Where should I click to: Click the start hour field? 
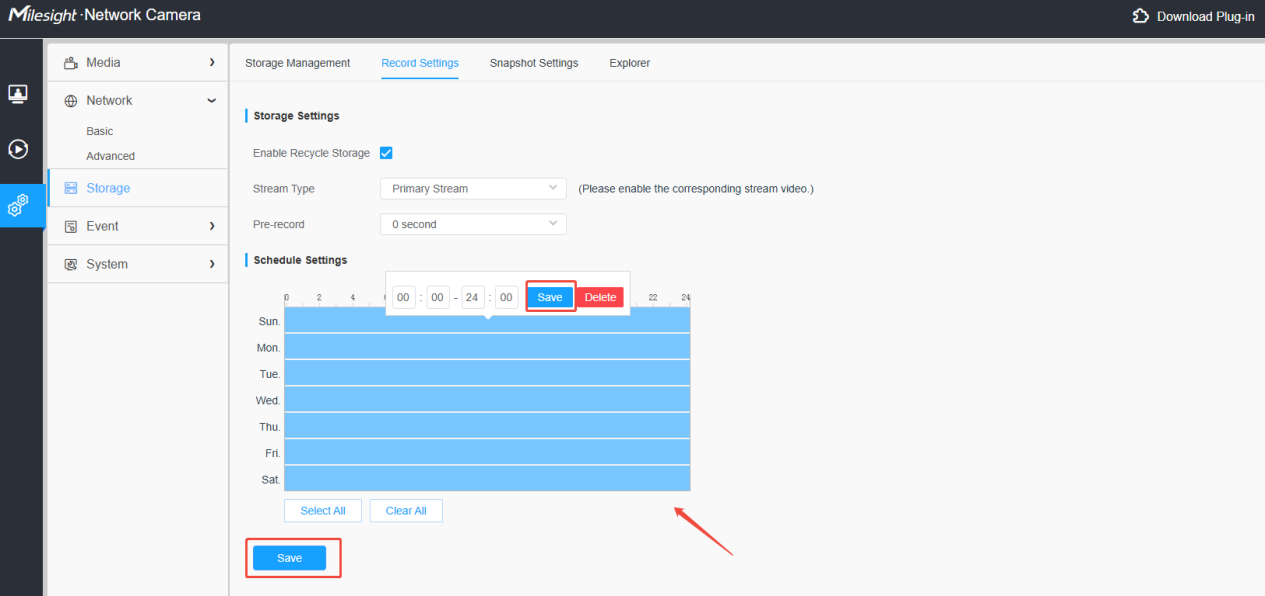pos(404,297)
